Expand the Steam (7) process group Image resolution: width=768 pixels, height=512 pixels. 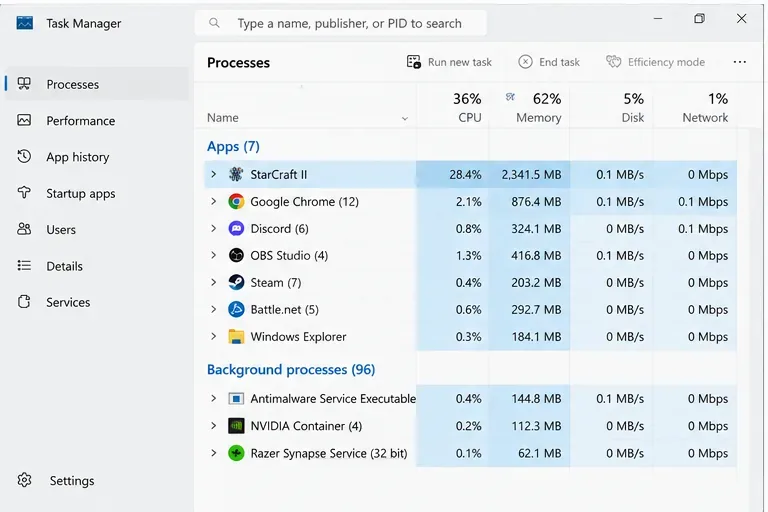pos(214,282)
